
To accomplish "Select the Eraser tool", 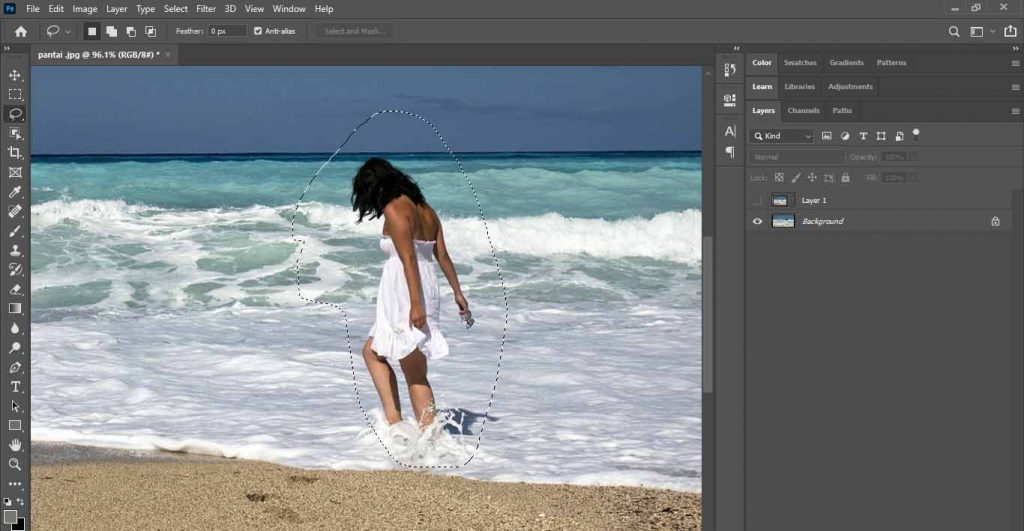I will point(15,289).
